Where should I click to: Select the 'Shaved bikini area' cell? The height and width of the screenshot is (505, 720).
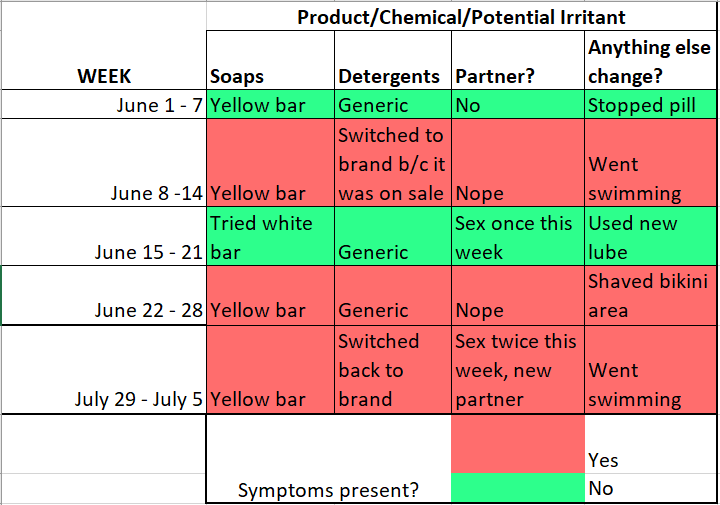pos(650,295)
